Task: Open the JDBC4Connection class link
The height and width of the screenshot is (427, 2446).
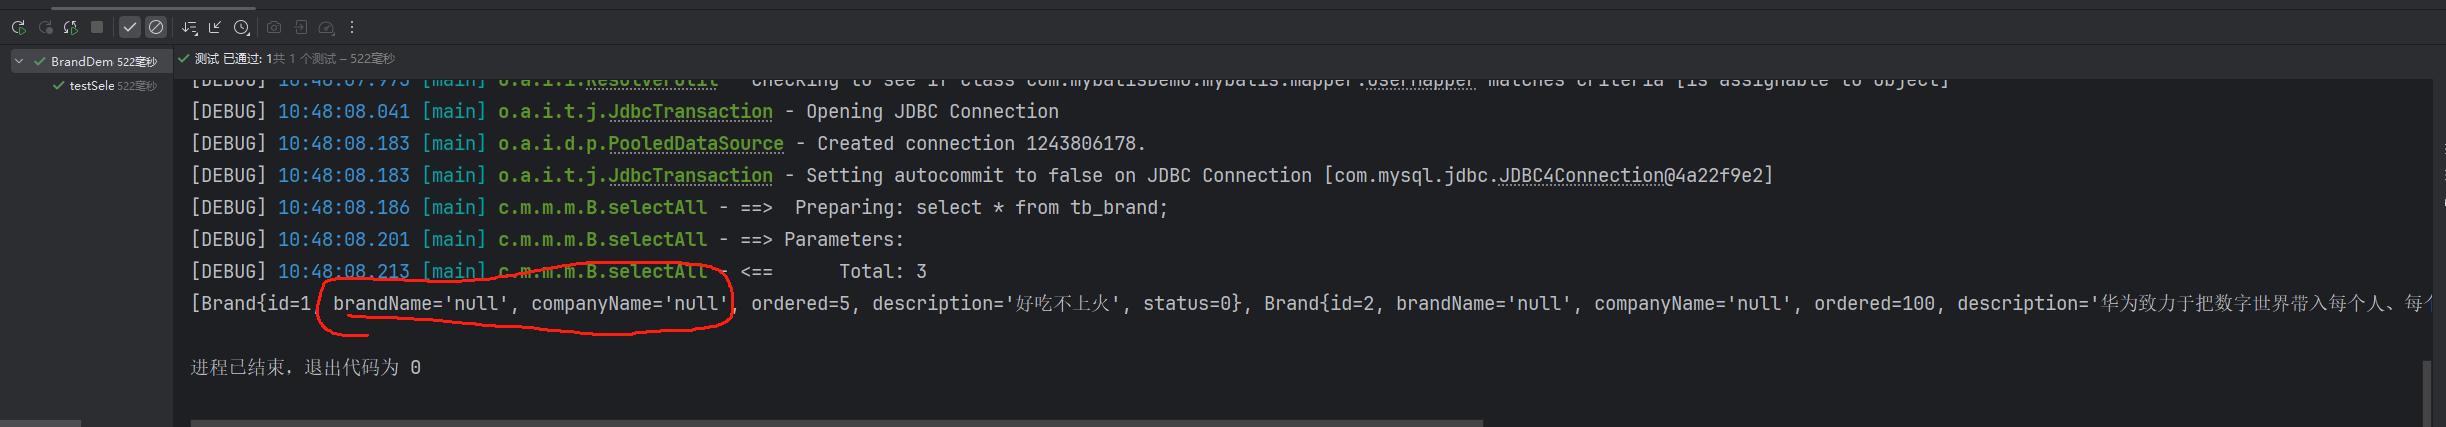Action: coord(1581,175)
